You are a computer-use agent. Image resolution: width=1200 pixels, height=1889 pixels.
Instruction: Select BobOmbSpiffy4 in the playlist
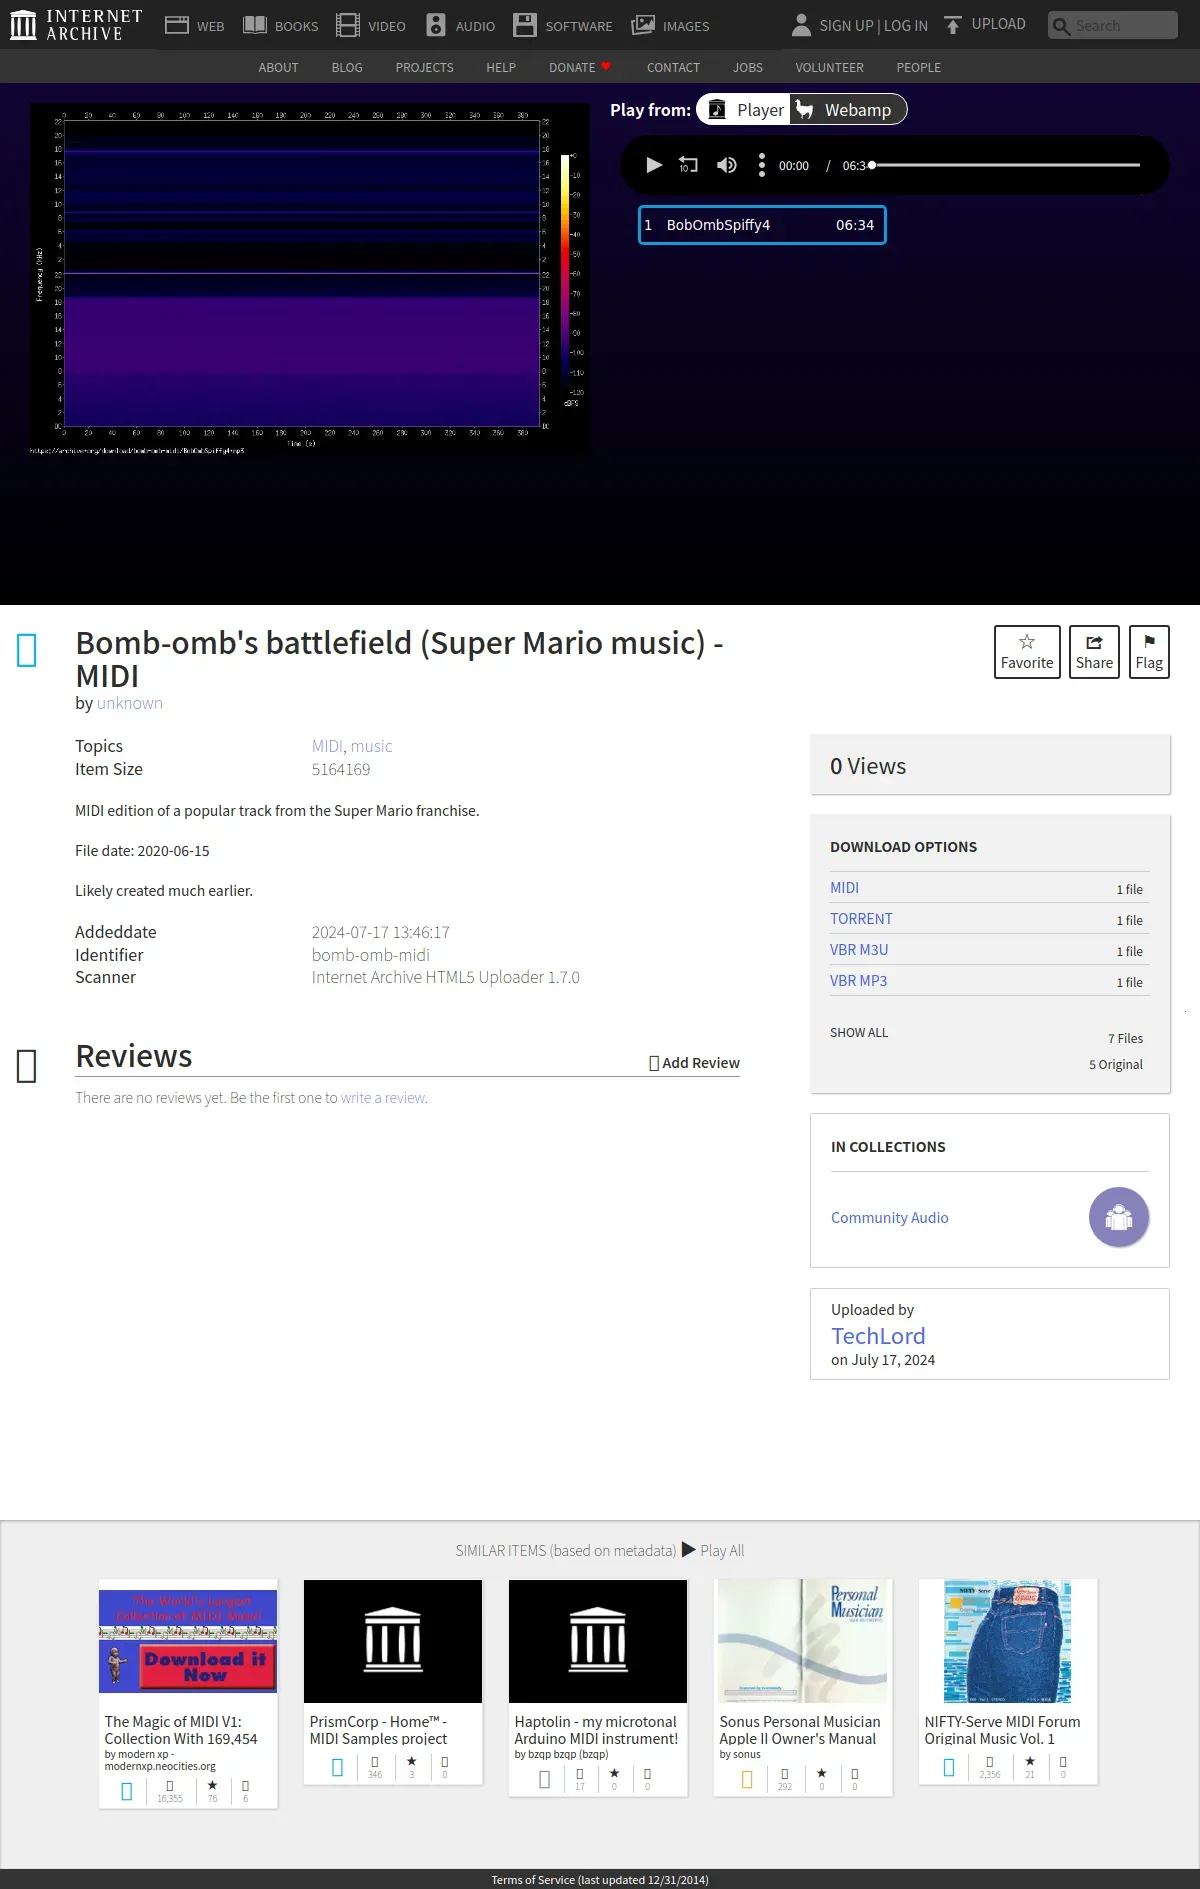click(762, 225)
